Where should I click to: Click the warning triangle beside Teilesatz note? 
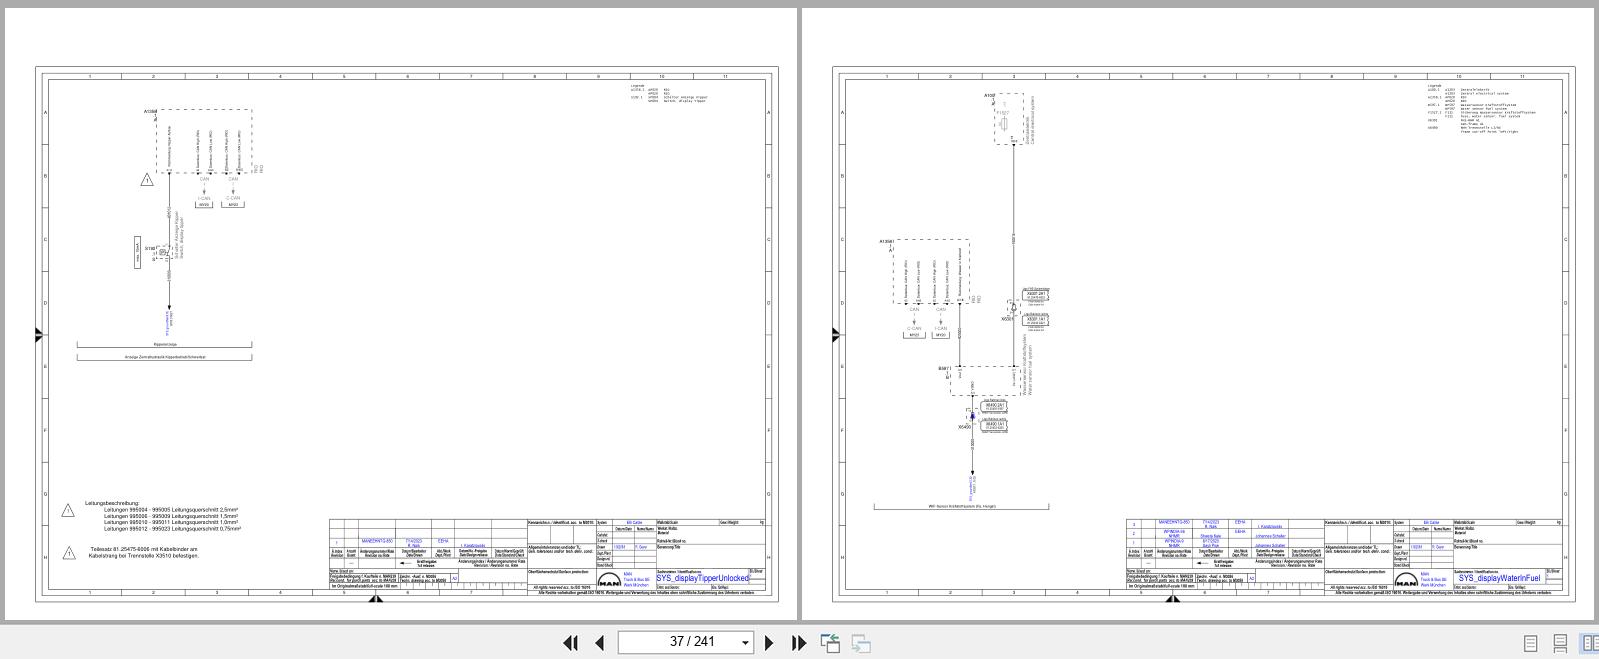68,552
